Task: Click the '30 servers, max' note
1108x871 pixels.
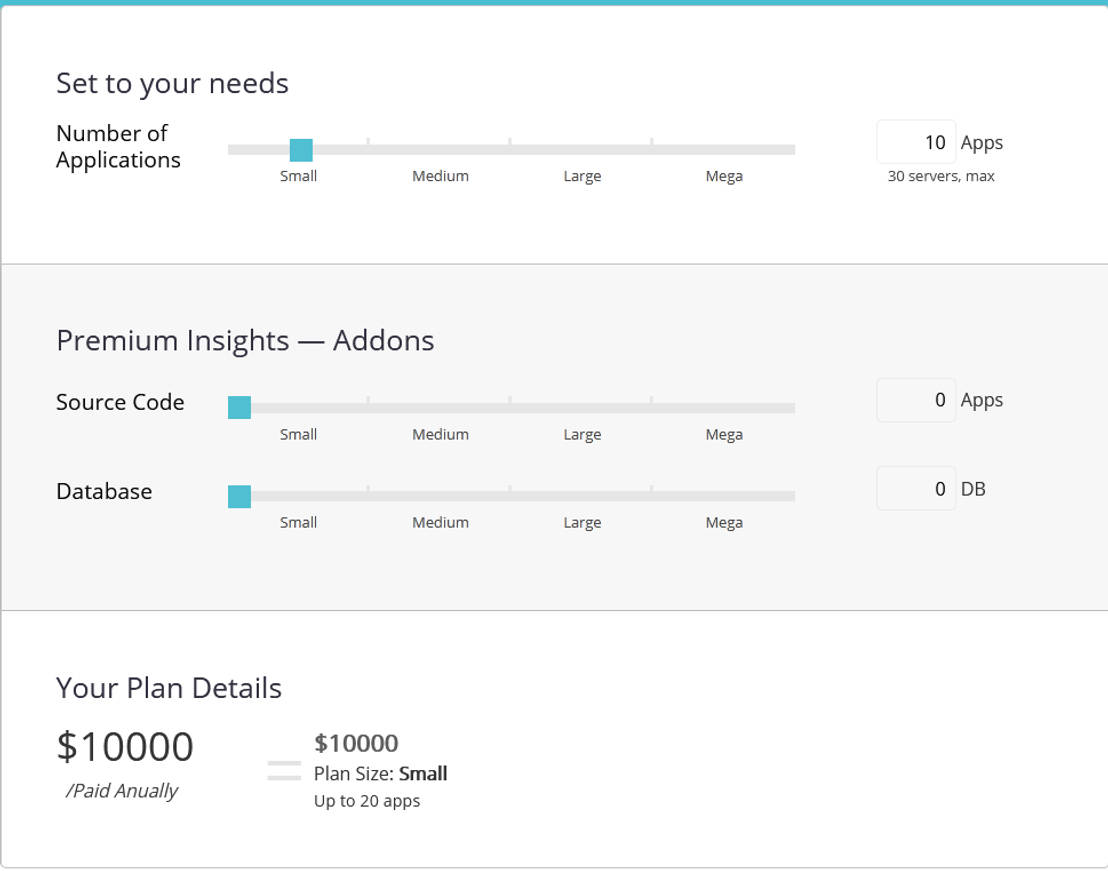Action: [x=941, y=176]
